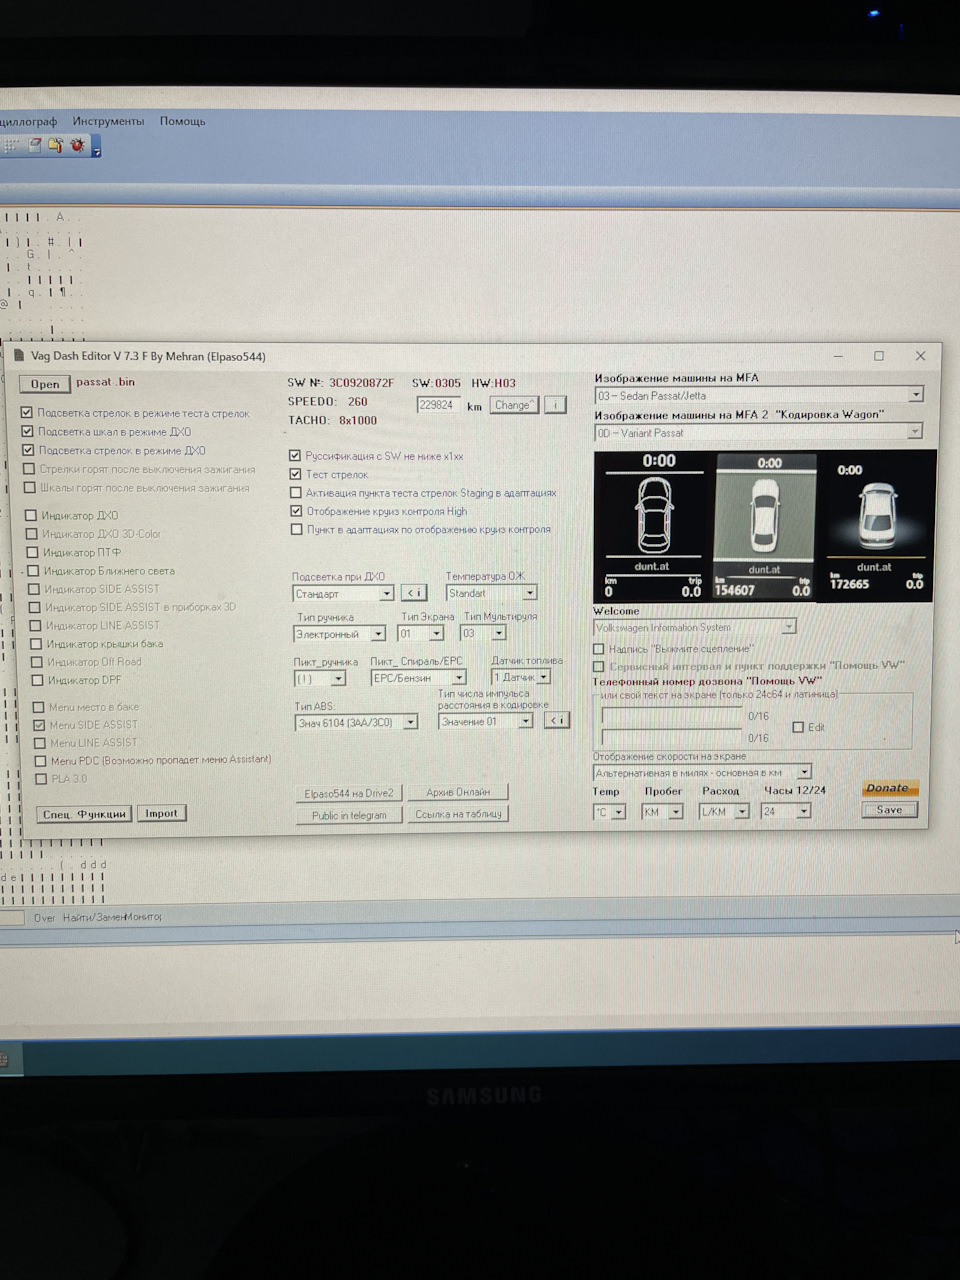The image size is (960, 1280).
Task: Toggle the Edit checkbox near text fields
Action: 798,727
